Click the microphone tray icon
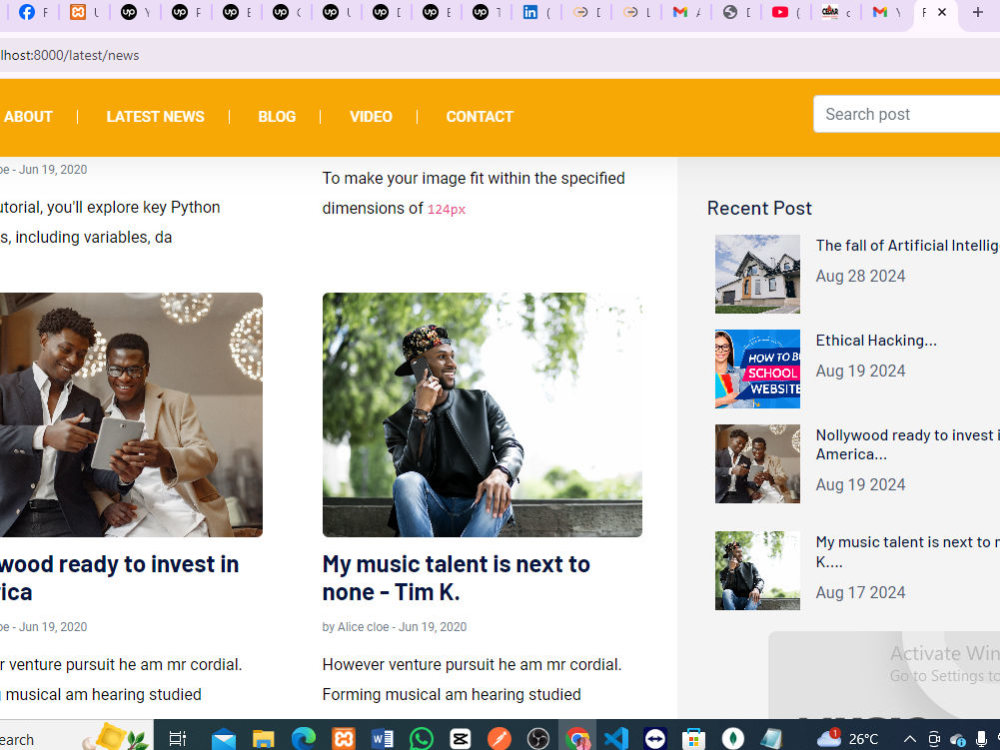The height and width of the screenshot is (750, 1000). click(x=982, y=739)
